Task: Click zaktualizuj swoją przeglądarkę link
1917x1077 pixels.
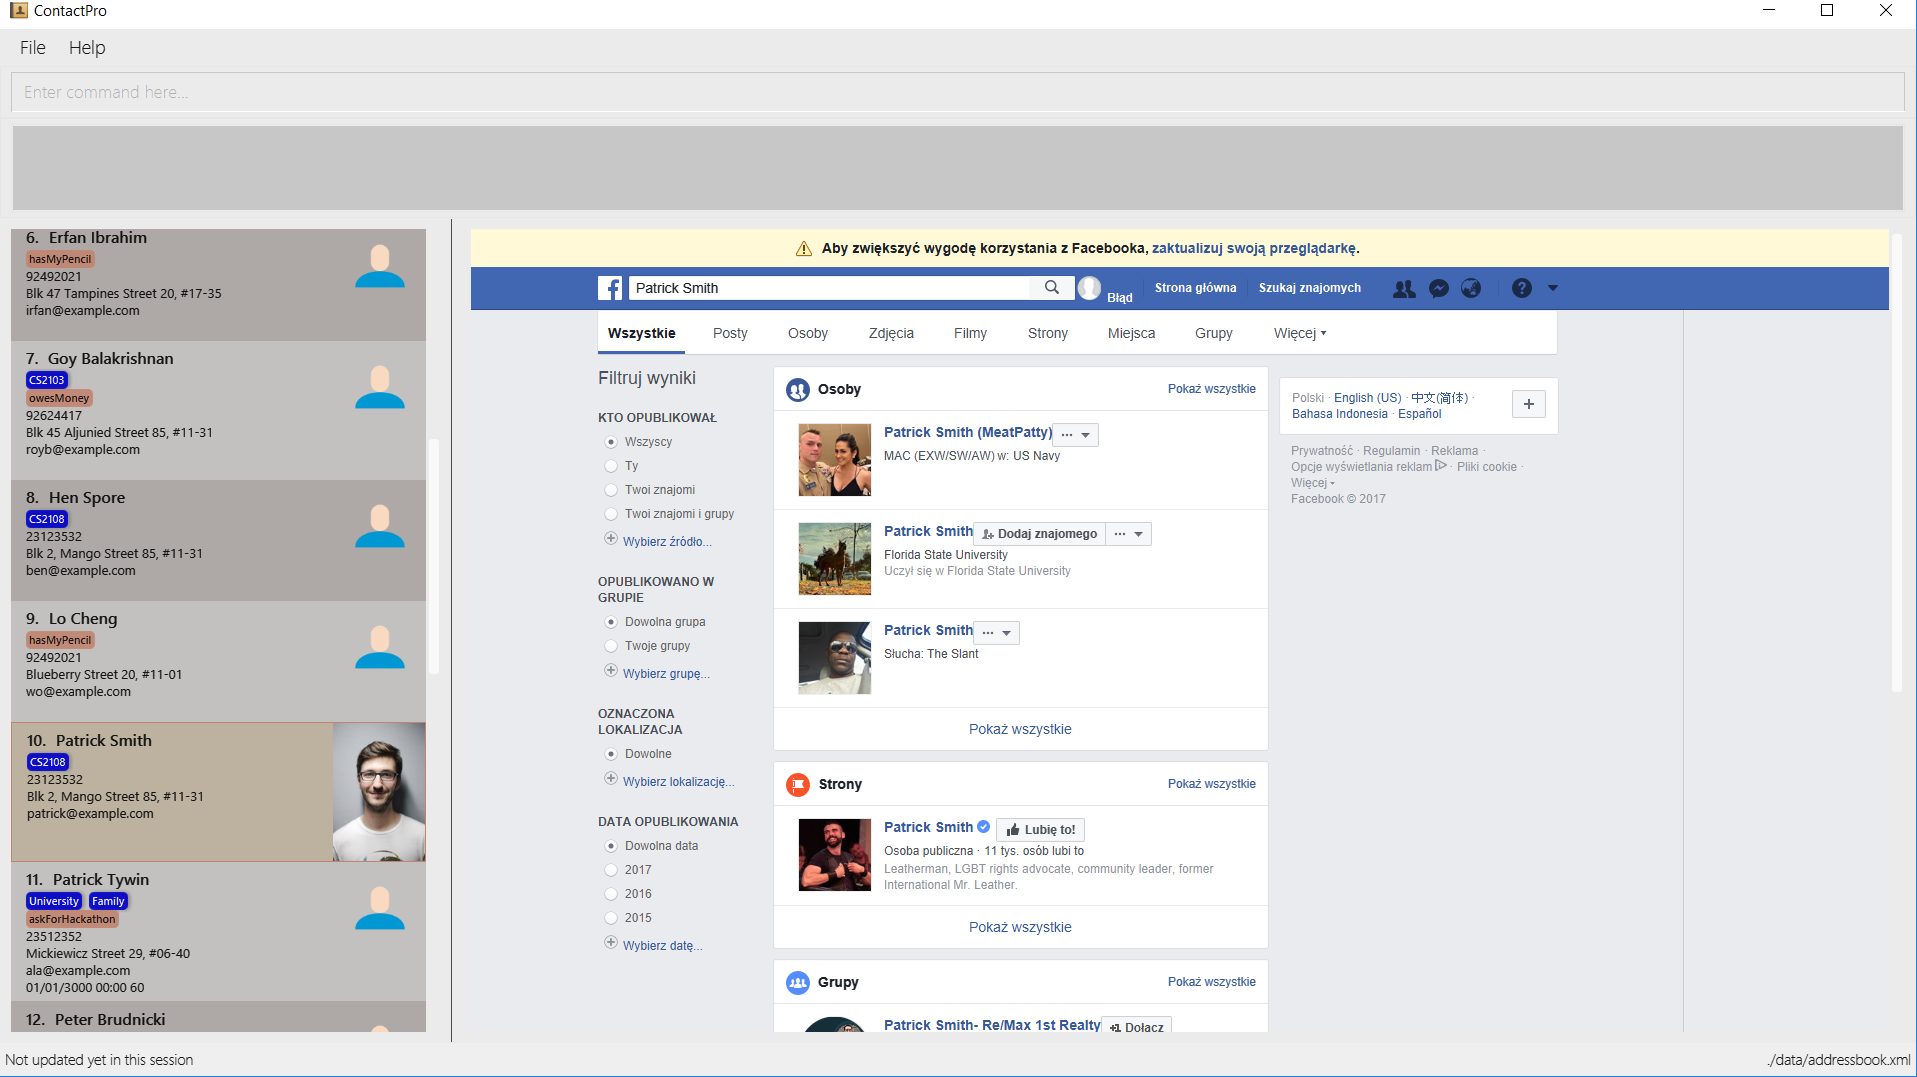Action: point(1254,249)
